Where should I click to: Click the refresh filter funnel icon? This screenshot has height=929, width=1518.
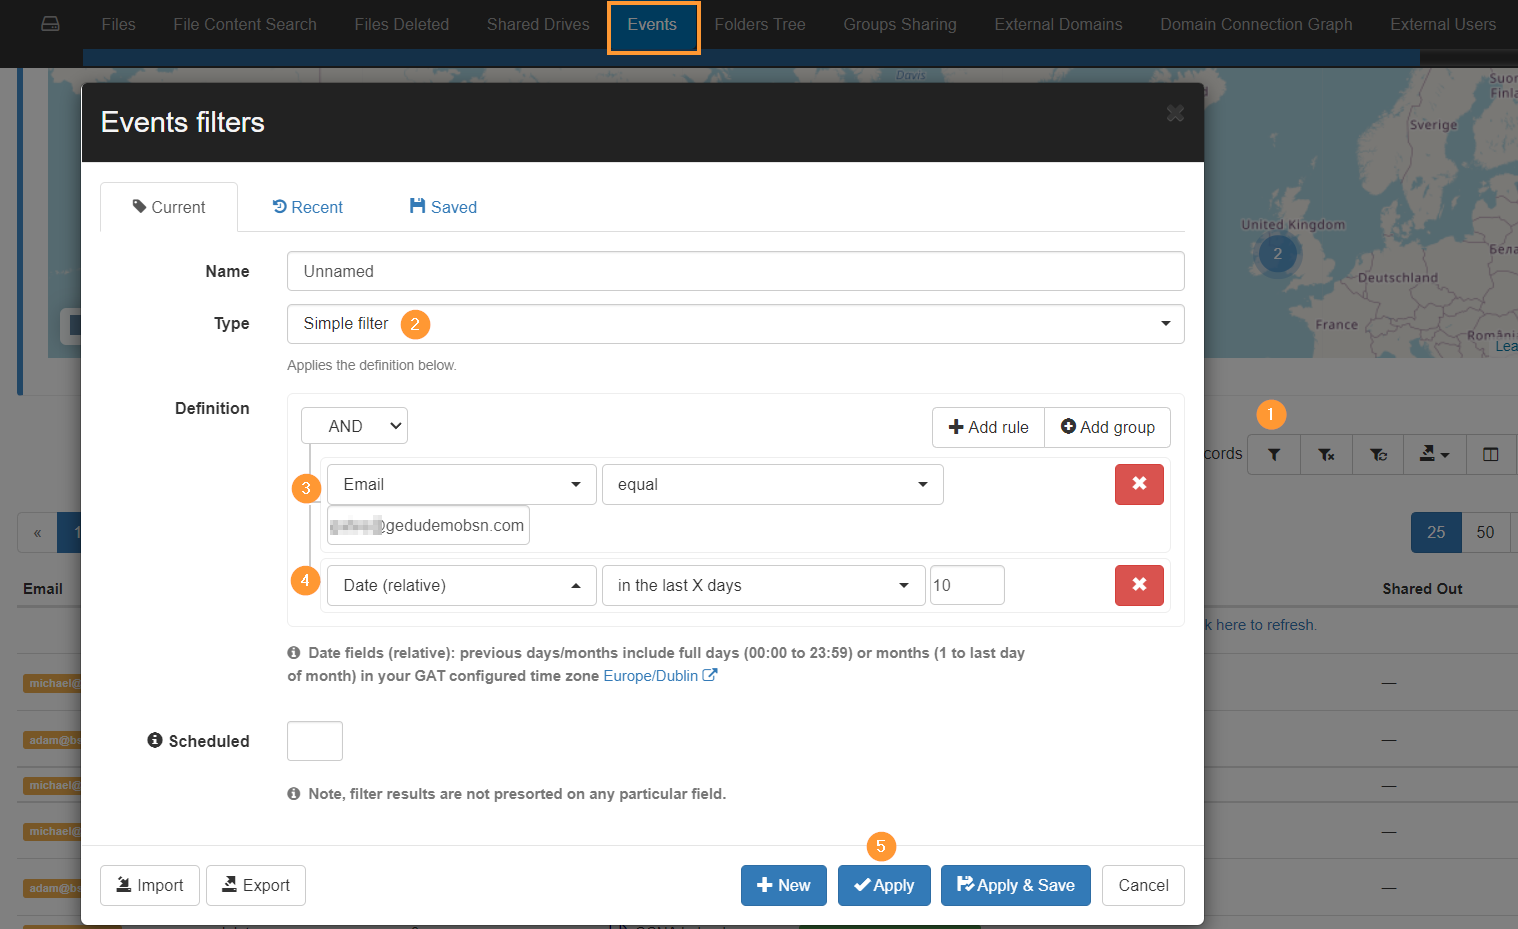(x=1378, y=454)
